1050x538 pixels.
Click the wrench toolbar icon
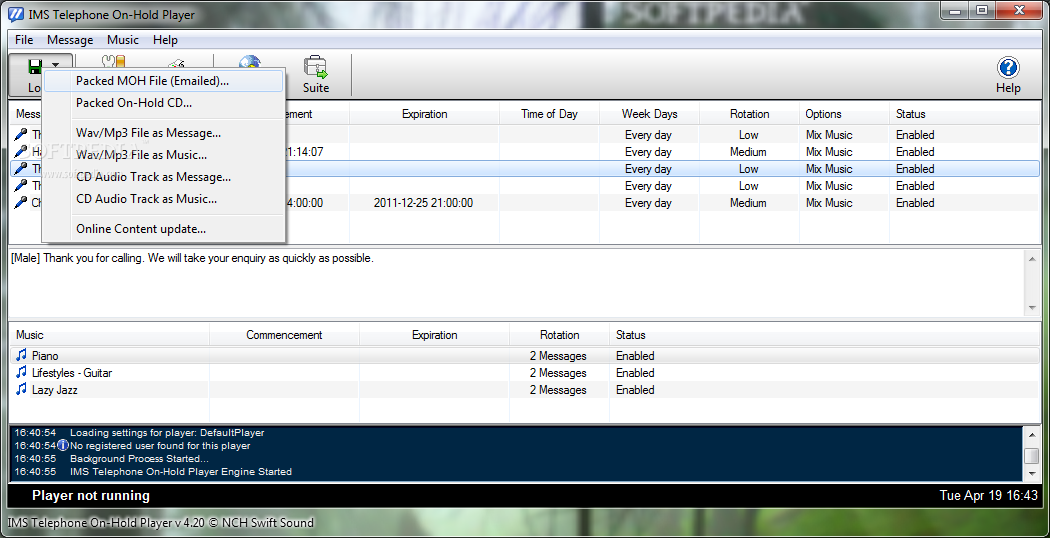click(113, 63)
